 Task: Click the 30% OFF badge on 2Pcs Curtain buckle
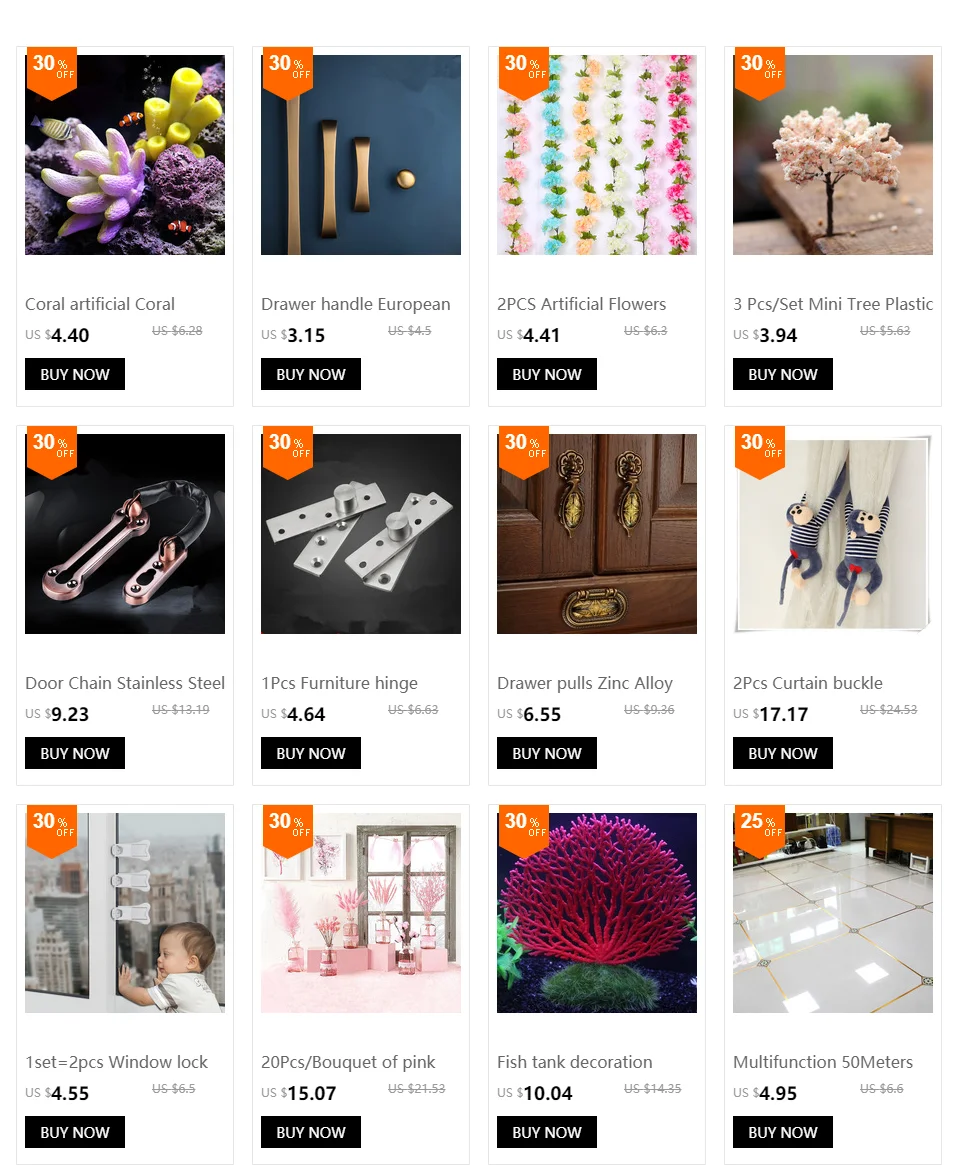[760, 451]
